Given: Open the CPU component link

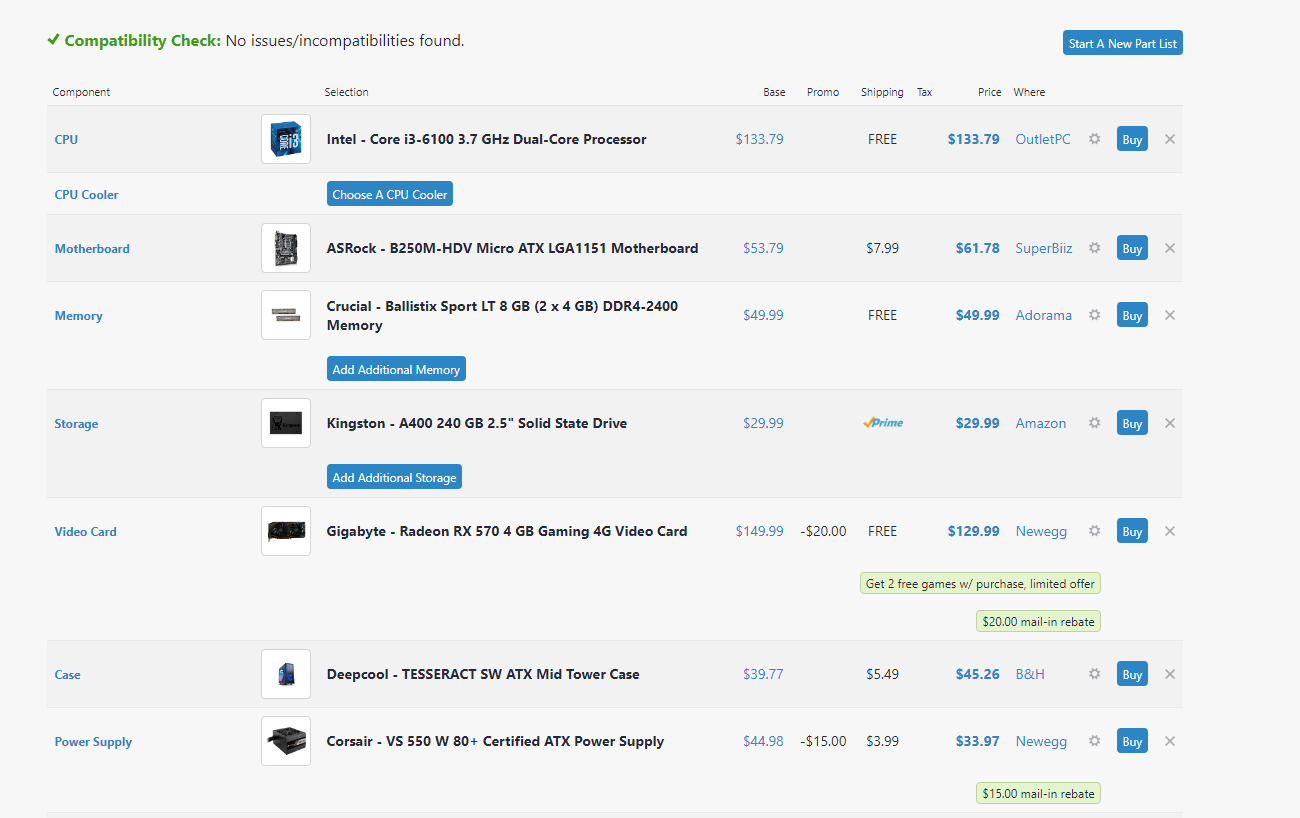Looking at the screenshot, I should click(x=66, y=140).
